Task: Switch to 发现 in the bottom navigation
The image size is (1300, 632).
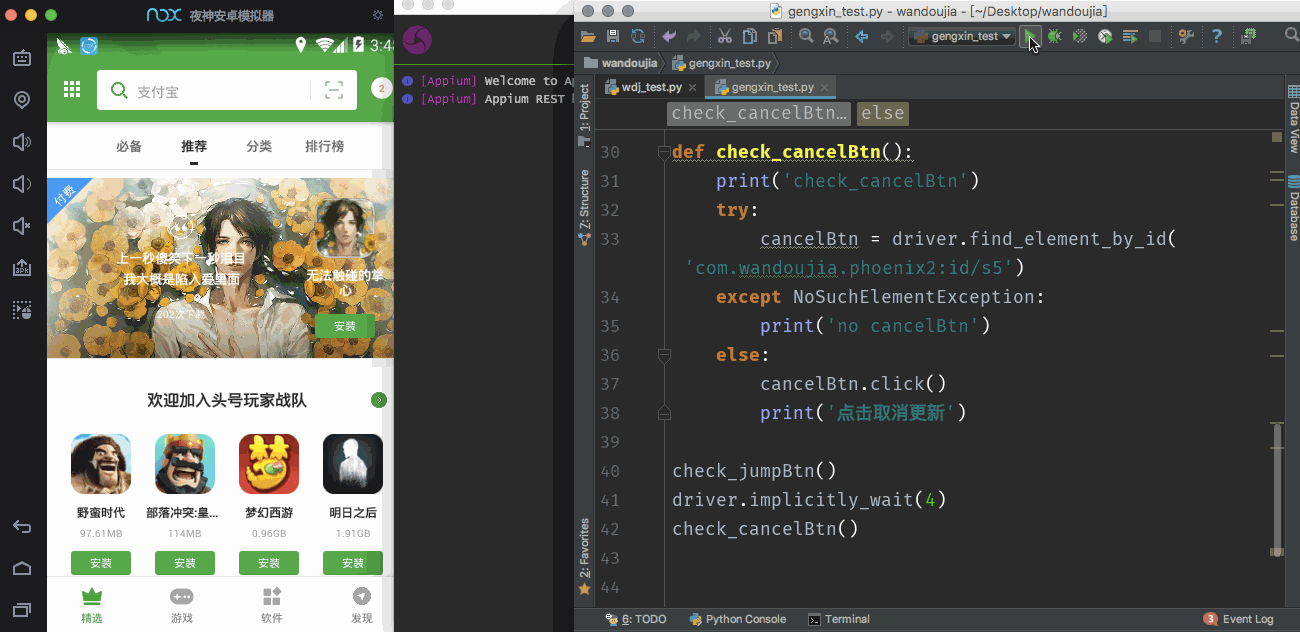Action: coord(362,604)
